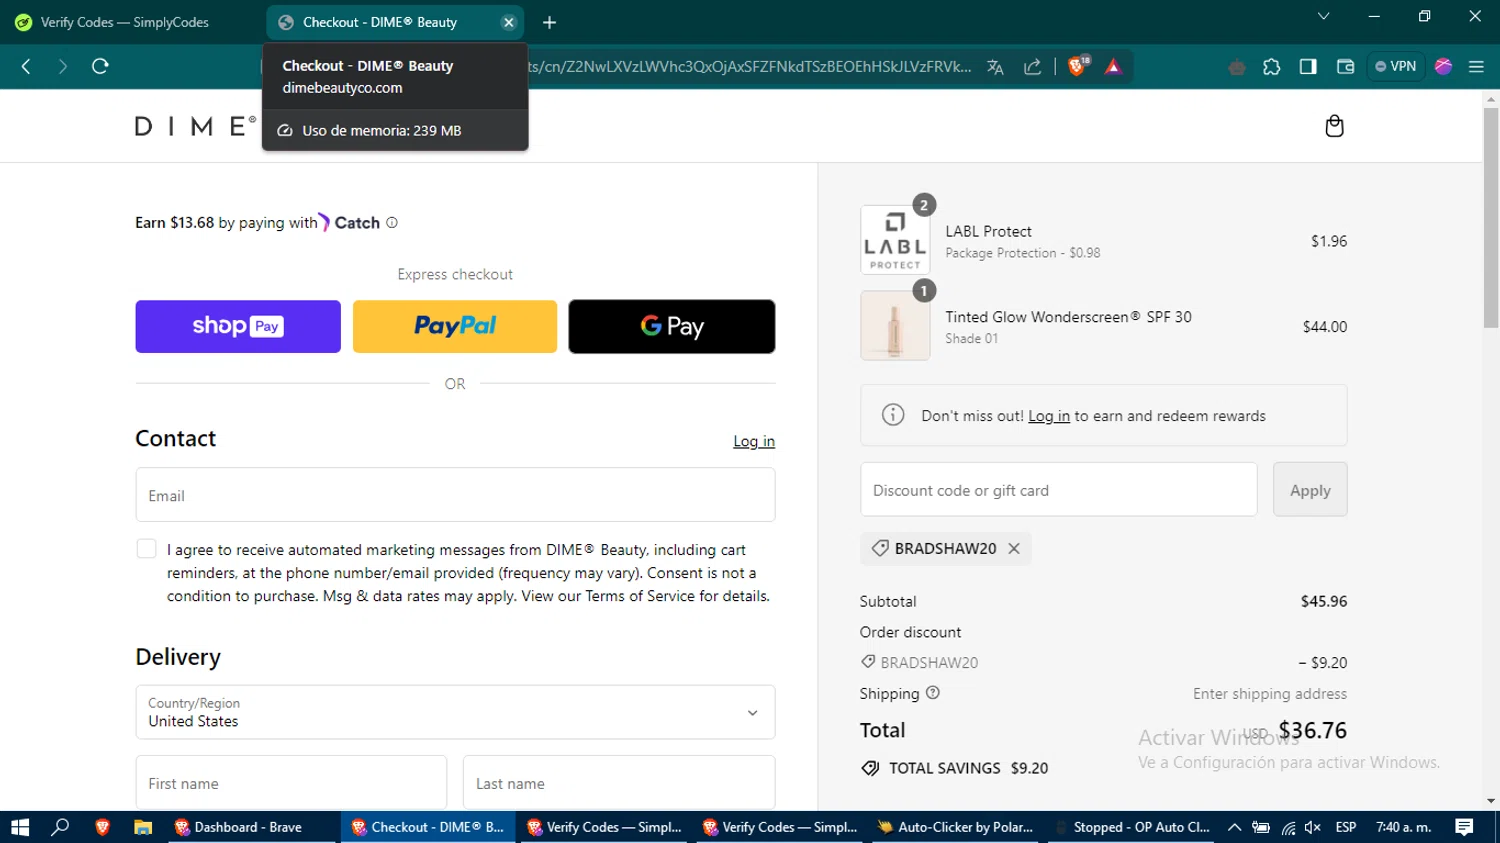The width and height of the screenshot is (1500, 843).
Task: Click the Discount code or gift card field
Action: point(1059,490)
